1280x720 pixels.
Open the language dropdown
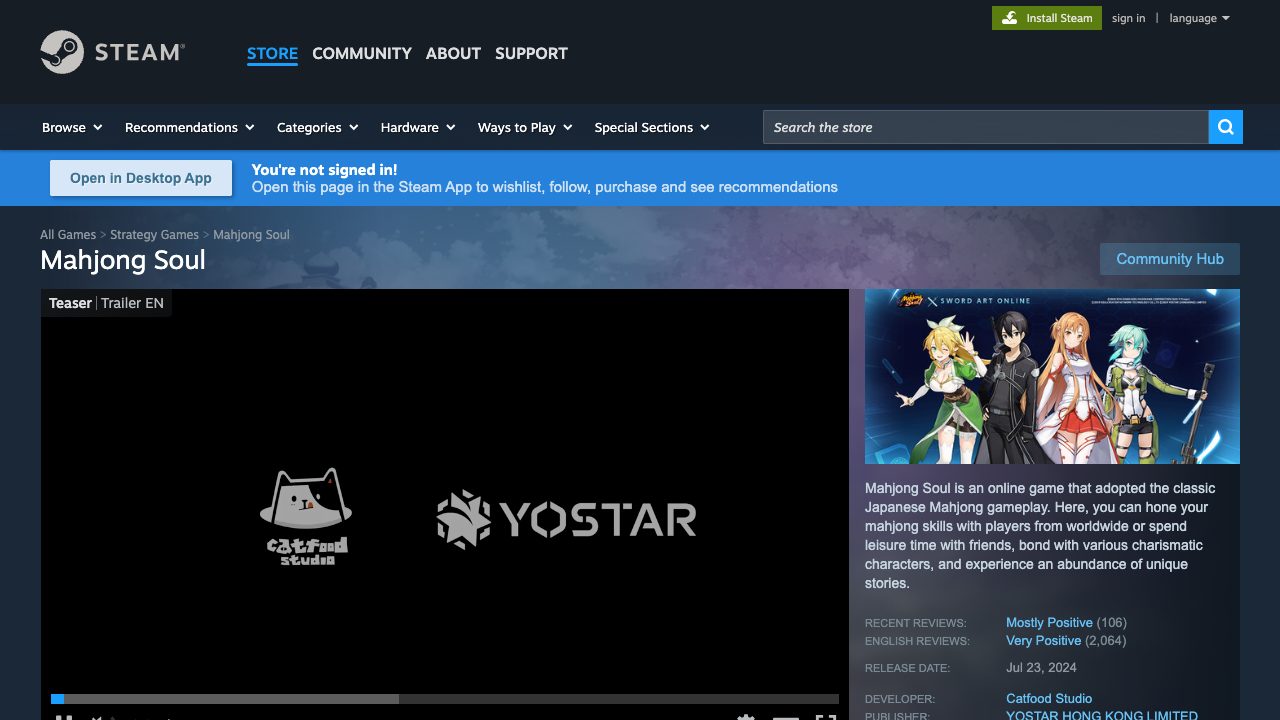[x=1199, y=18]
